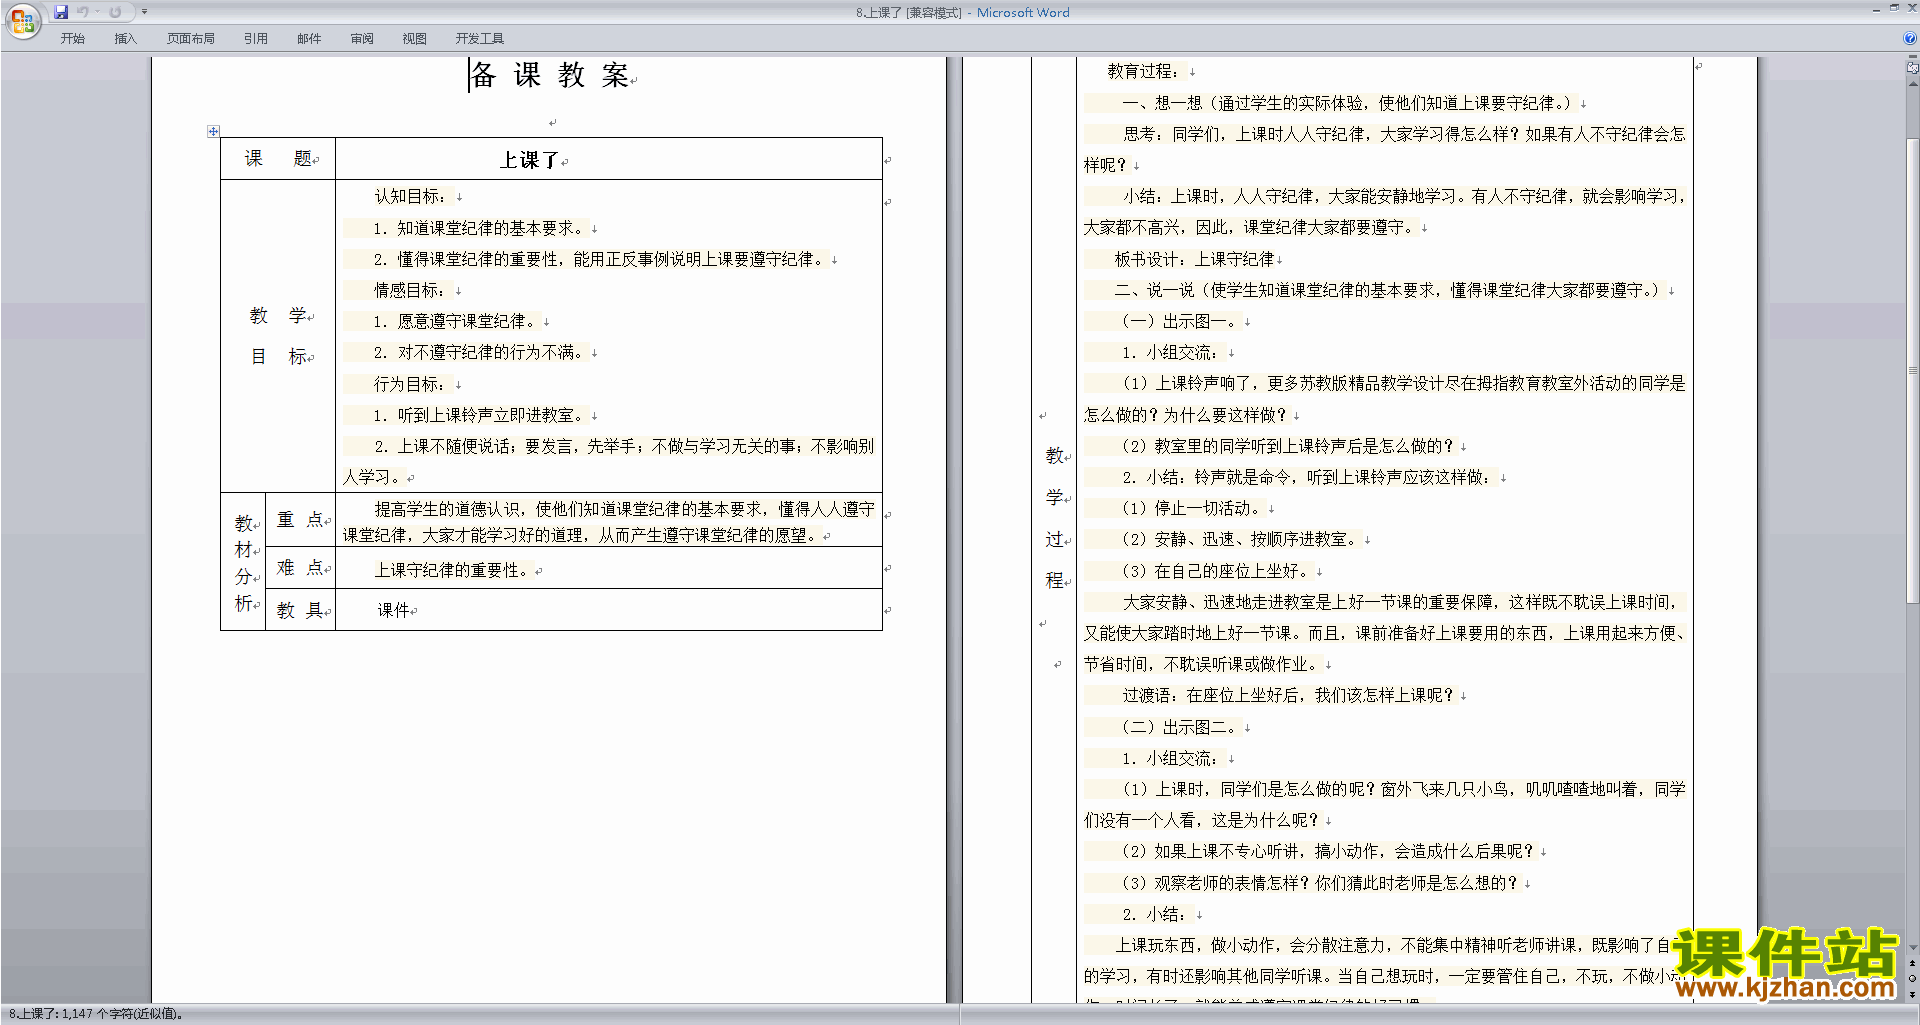
Task: Open Microsoft Word Help icon
Action: [1910, 38]
